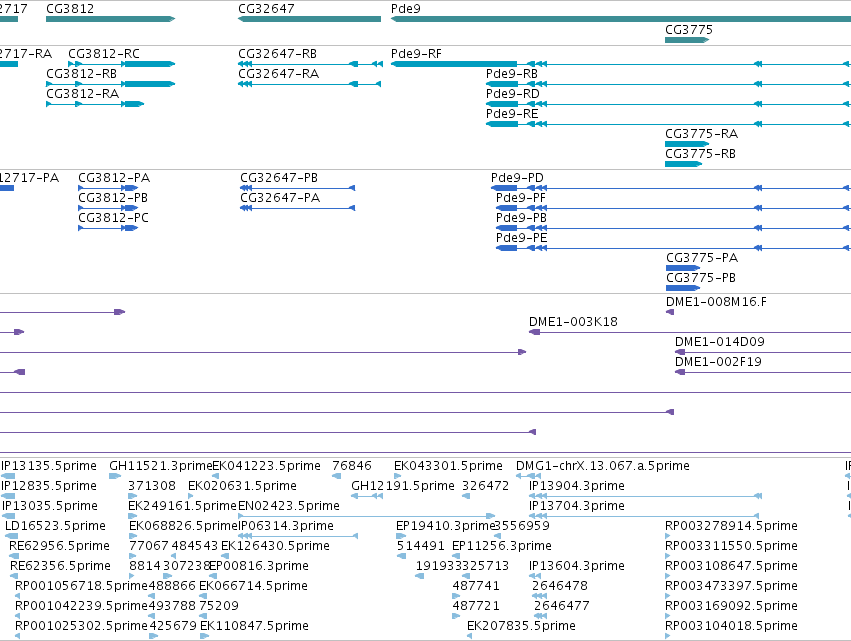Select the CG32647 gene label
851x641 pixels.
point(266,9)
